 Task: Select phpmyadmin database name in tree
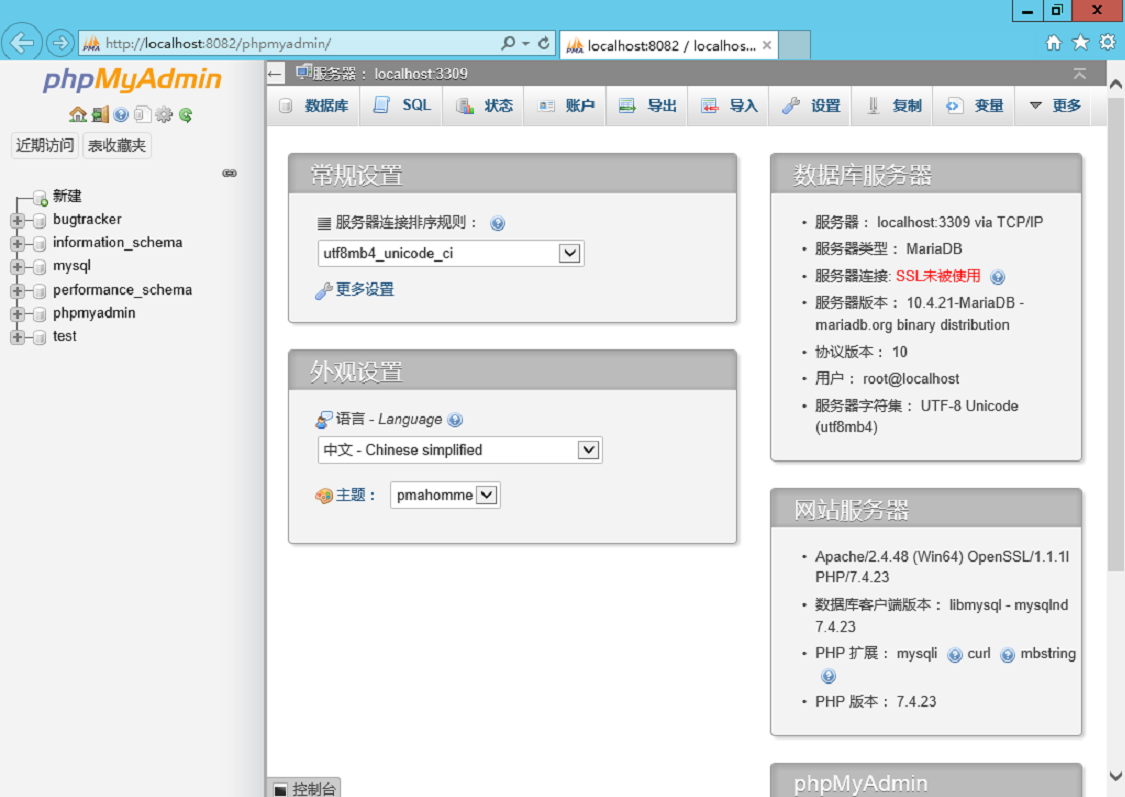(x=94, y=313)
